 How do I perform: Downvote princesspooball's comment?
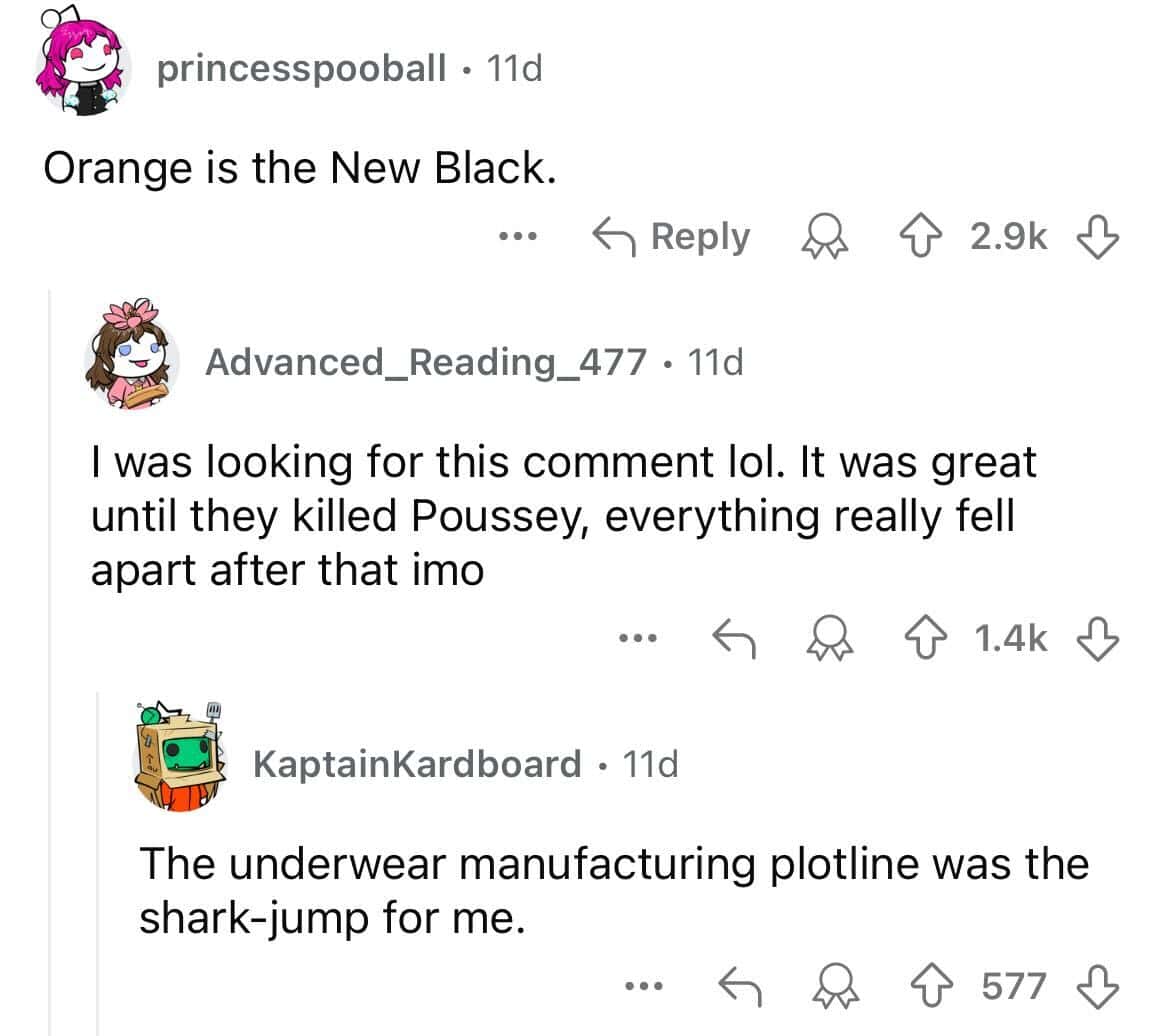(x=1098, y=238)
